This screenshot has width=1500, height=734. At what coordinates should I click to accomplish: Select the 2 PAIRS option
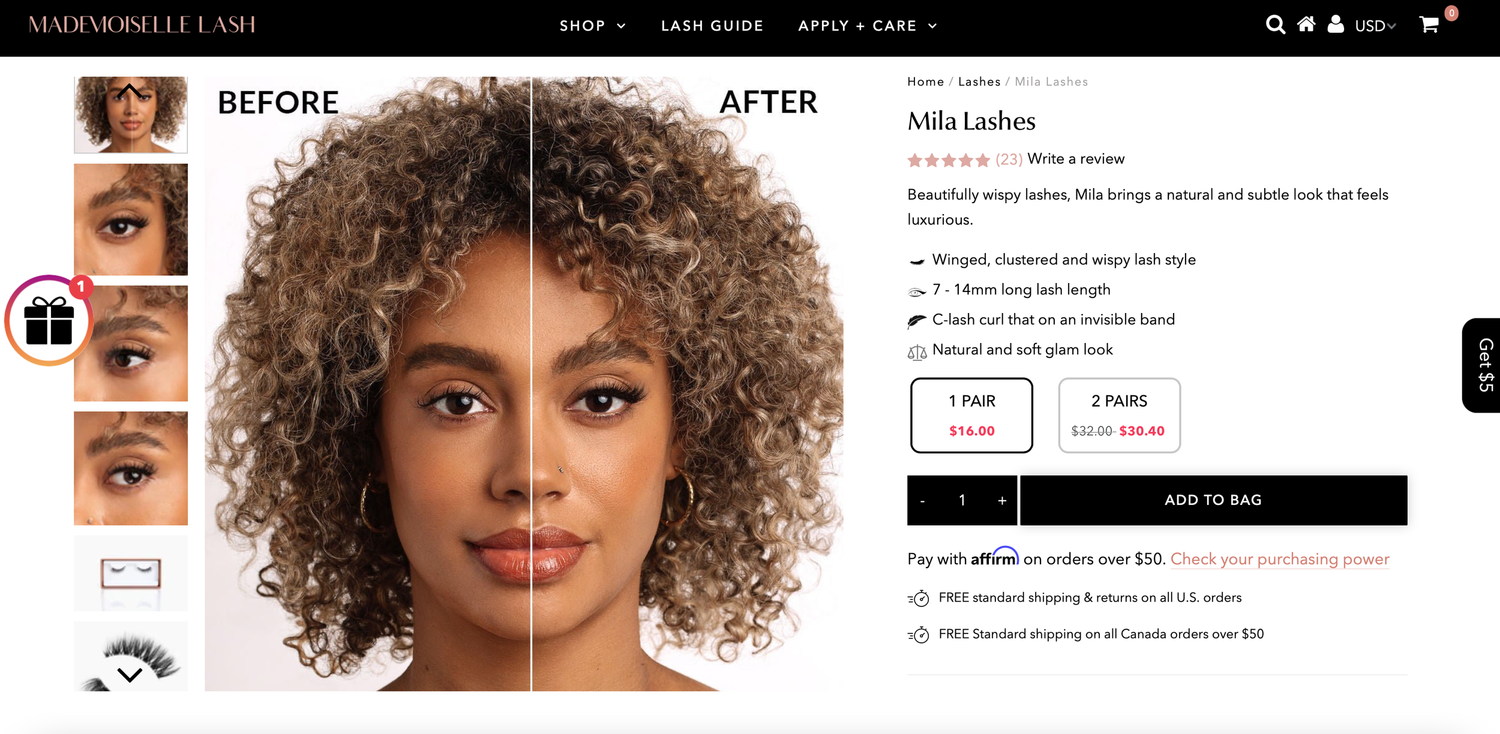click(x=1119, y=415)
